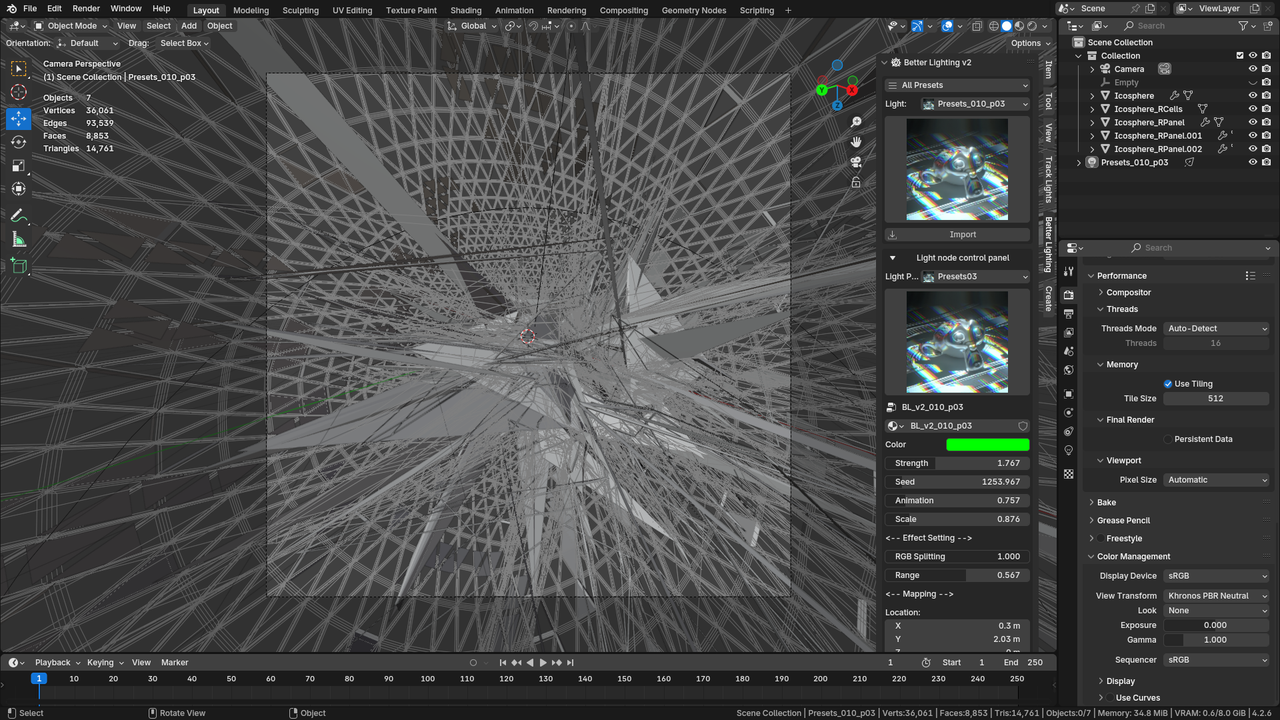The width and height of the screenshot is (1280, 720).
Task: Open the Output properties tab icon
Action: 1068,314
